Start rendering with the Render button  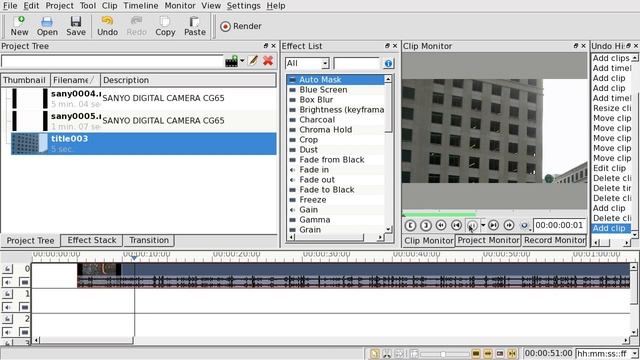241,26
